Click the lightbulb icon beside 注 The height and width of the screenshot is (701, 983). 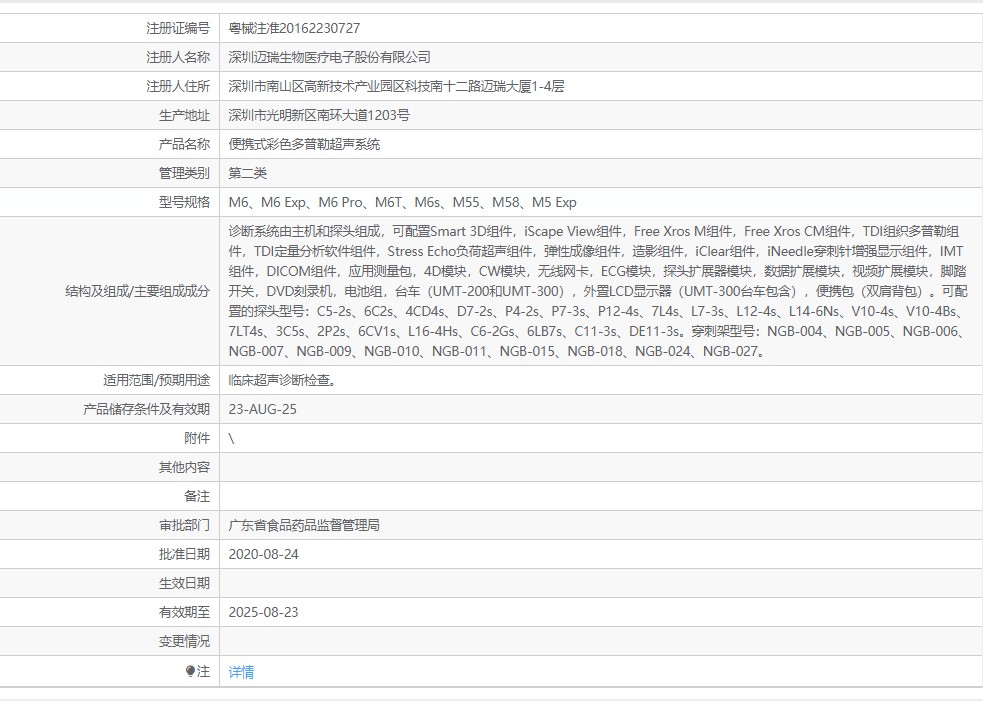click(x=191, y=672)
